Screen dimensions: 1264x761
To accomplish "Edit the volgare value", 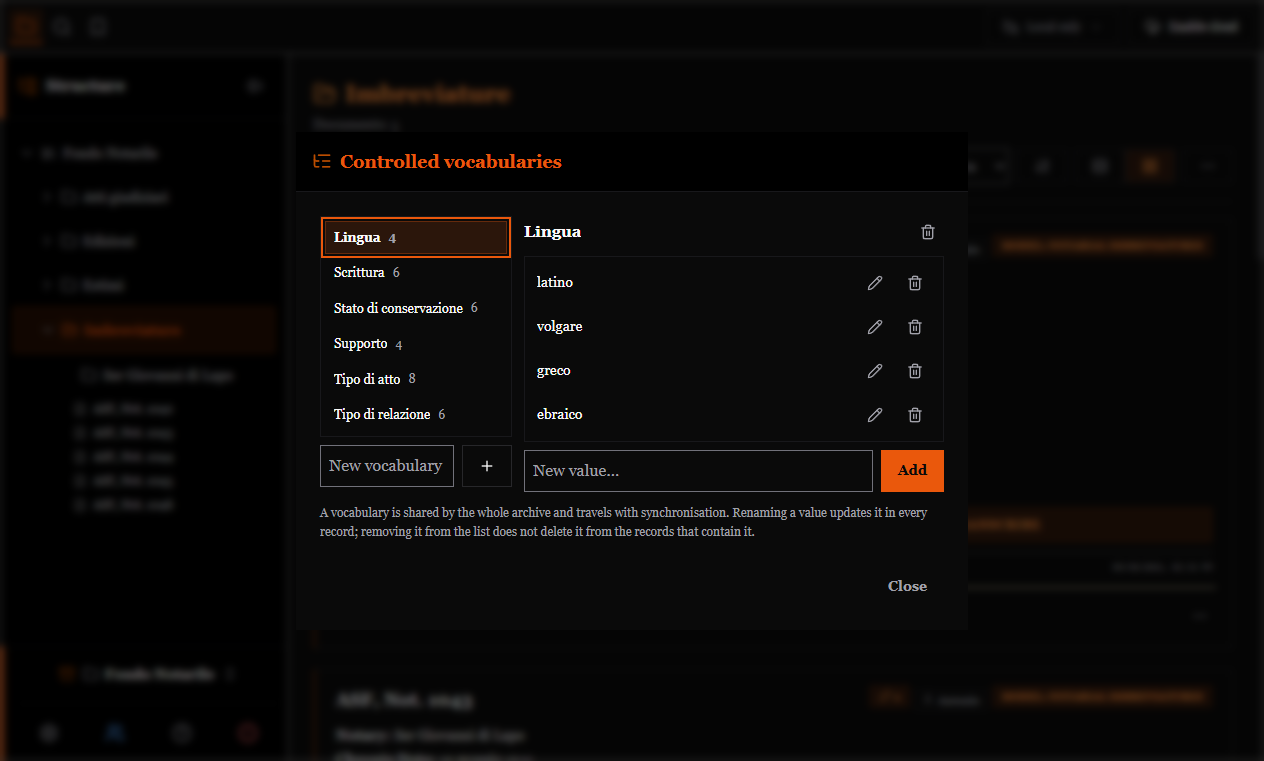I will 875,327.
